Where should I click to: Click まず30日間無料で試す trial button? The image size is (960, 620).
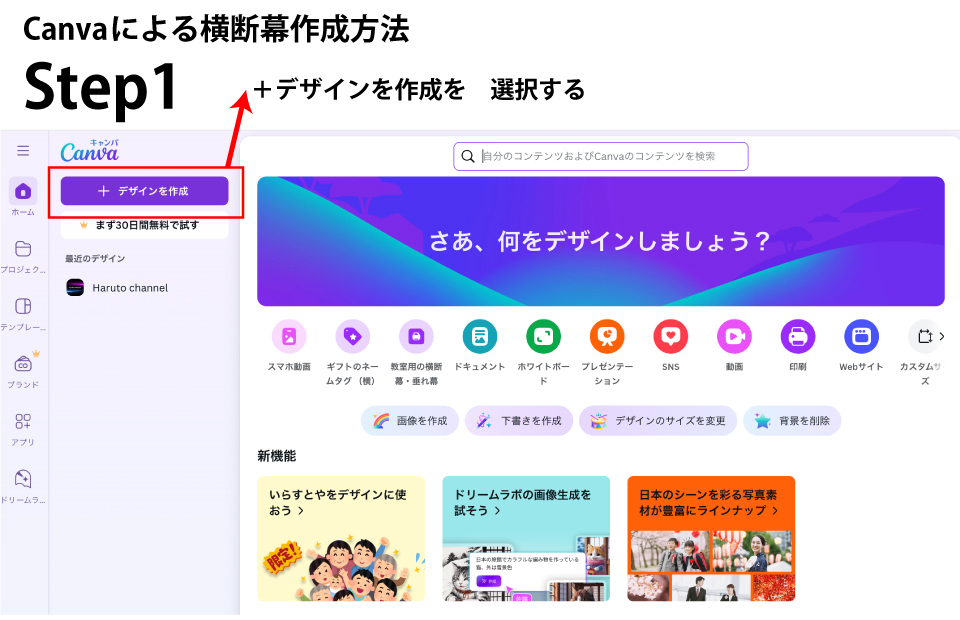tap(144, 225)
